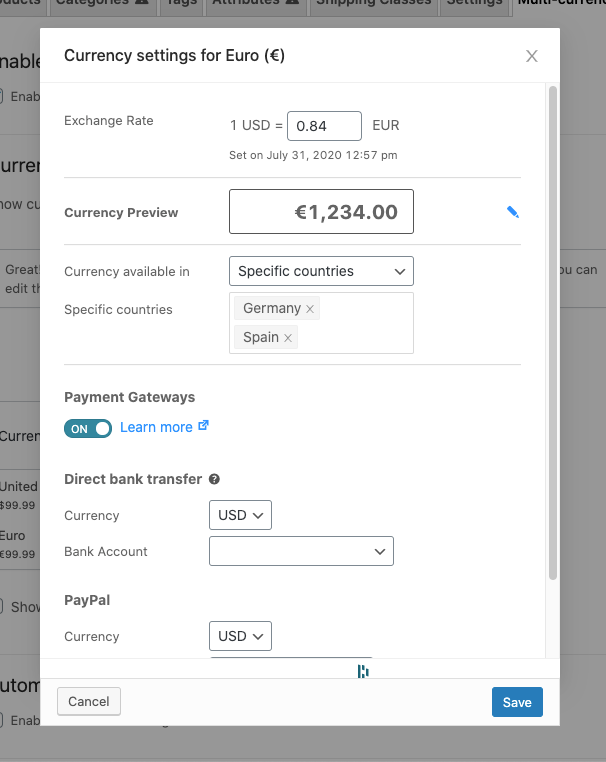Click the Save button

click(x=517, y=702)
